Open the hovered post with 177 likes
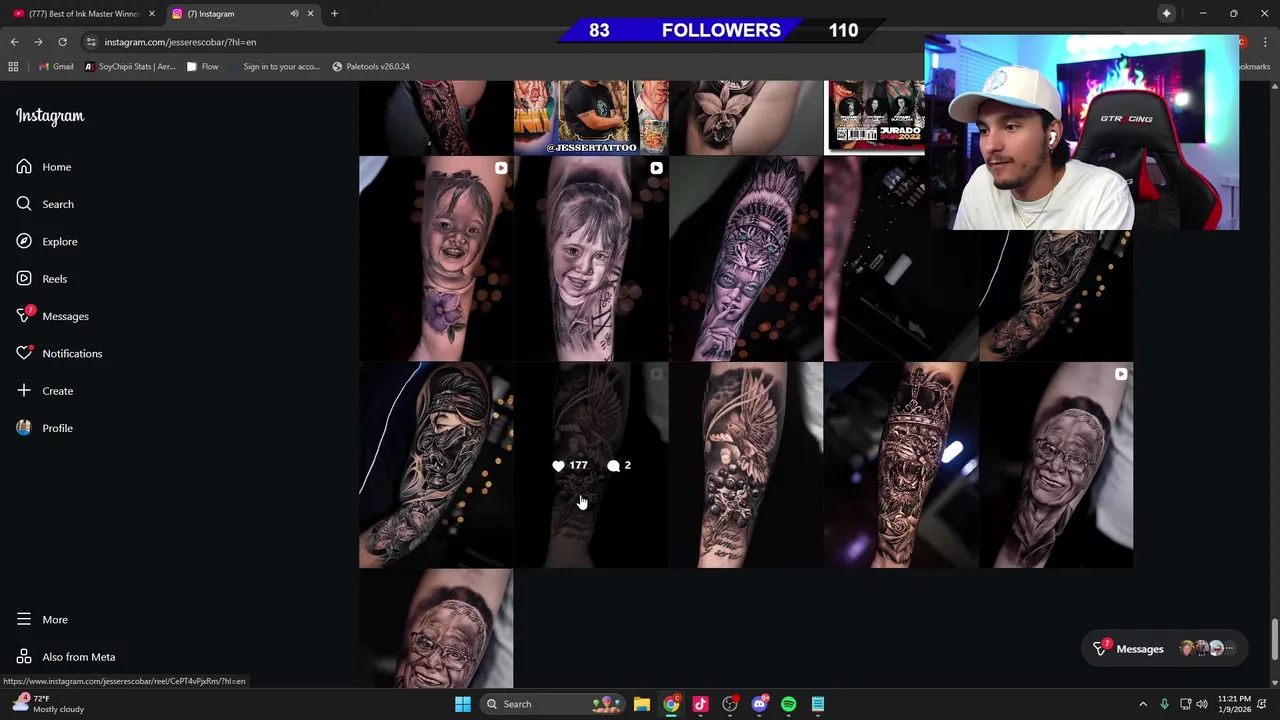Screen dimensions: 1280x720 pyautogui.click(x=591, y=465)
